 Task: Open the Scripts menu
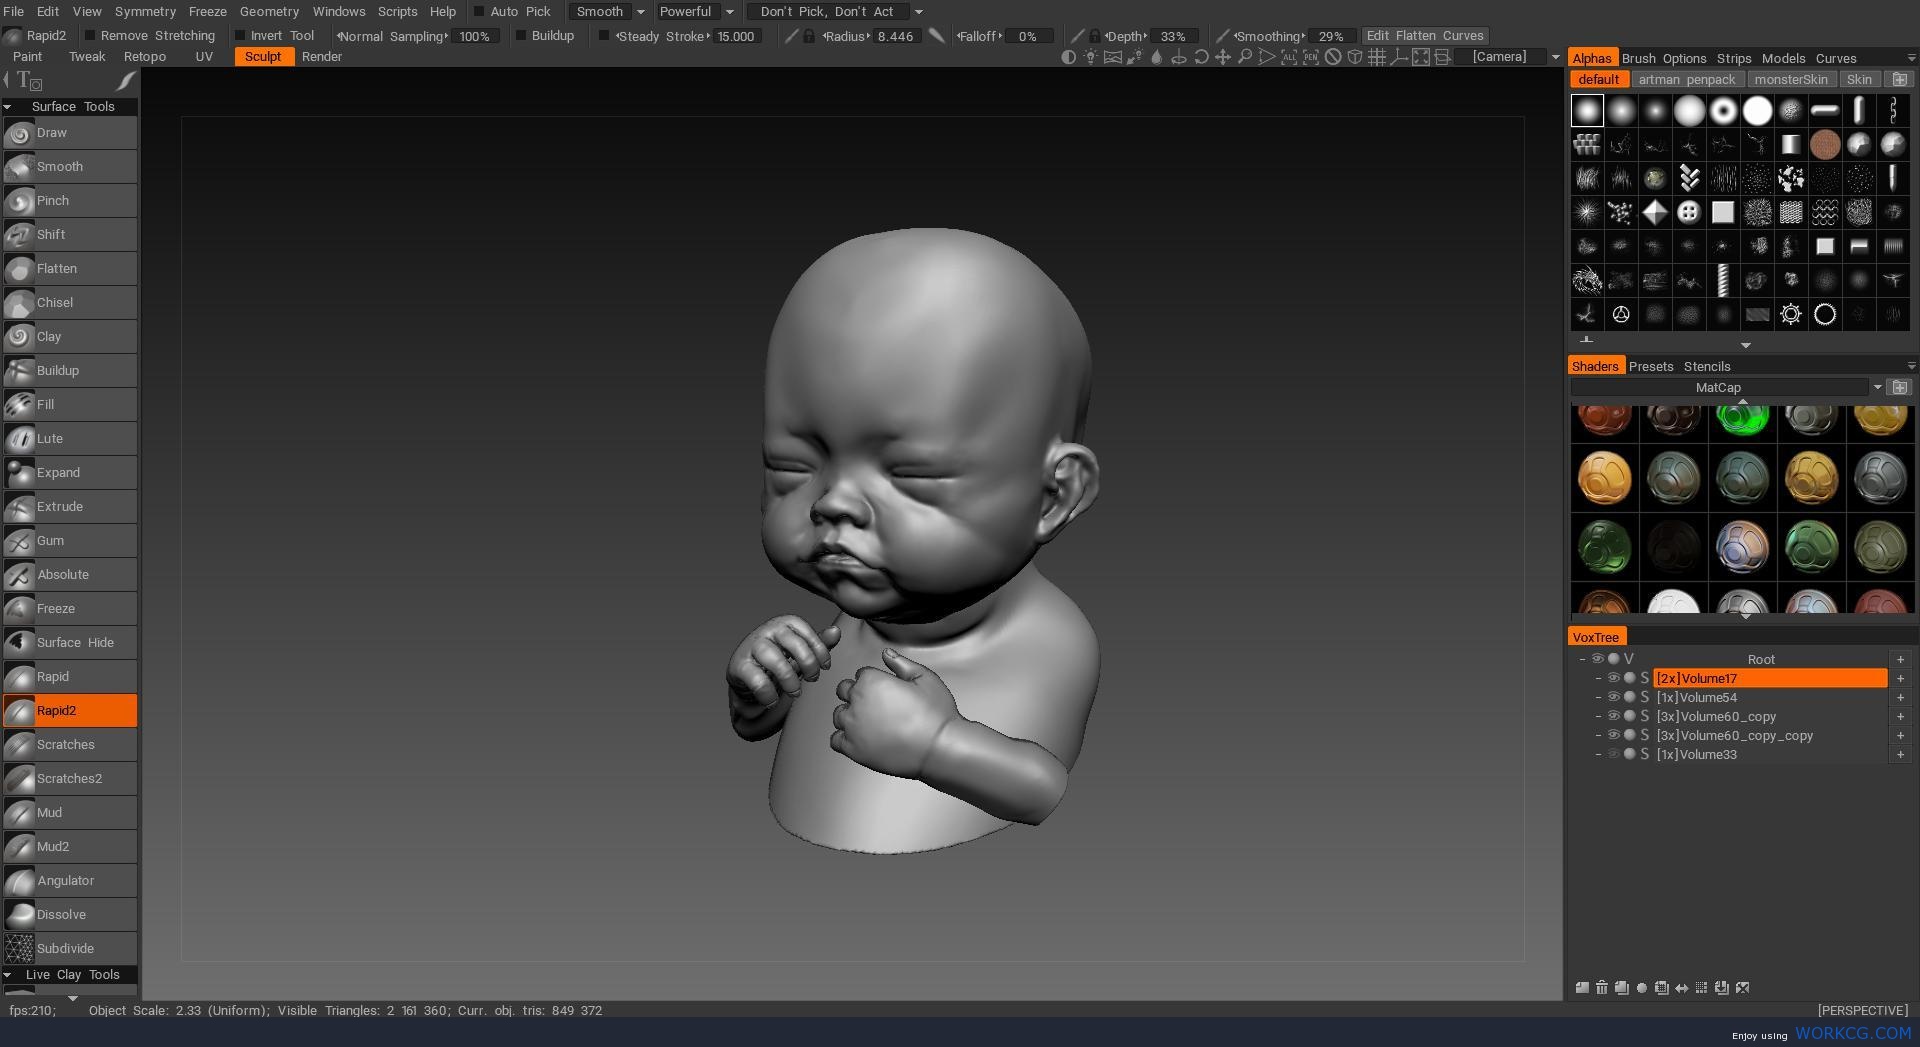coord(397,12)
